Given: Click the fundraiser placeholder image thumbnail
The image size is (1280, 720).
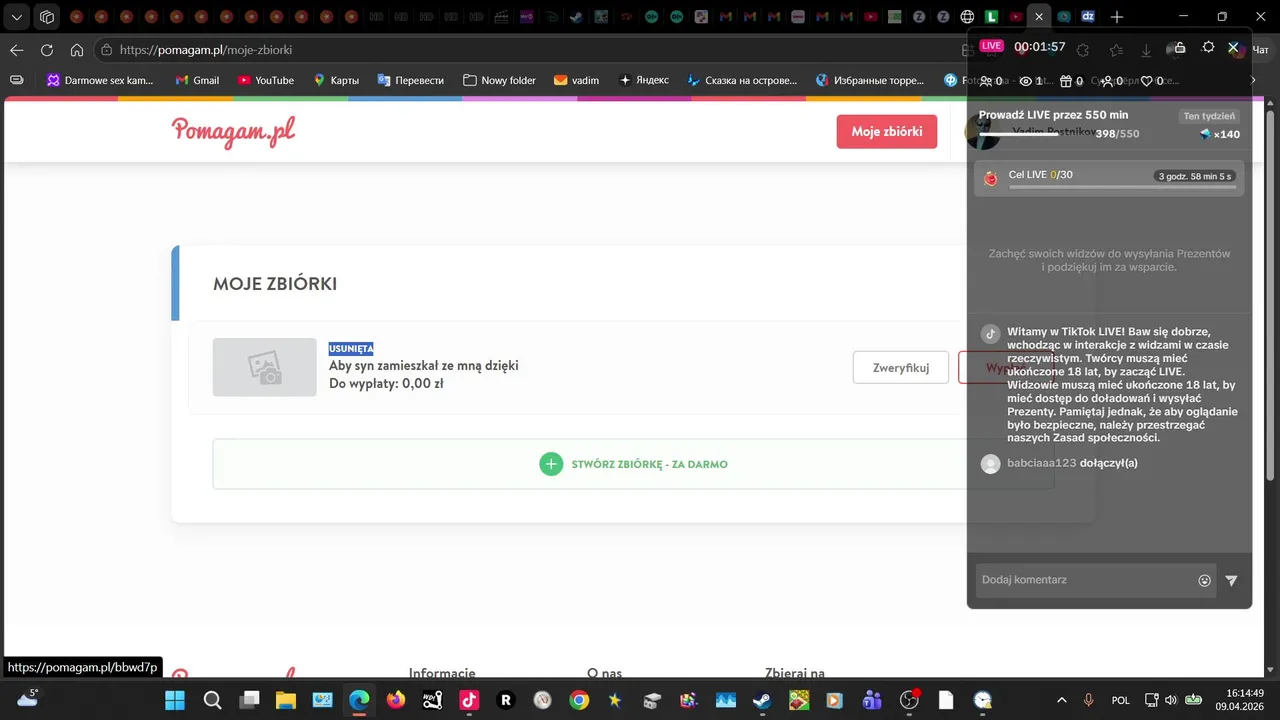Looking at the screenshot, I should coord(265,367).
